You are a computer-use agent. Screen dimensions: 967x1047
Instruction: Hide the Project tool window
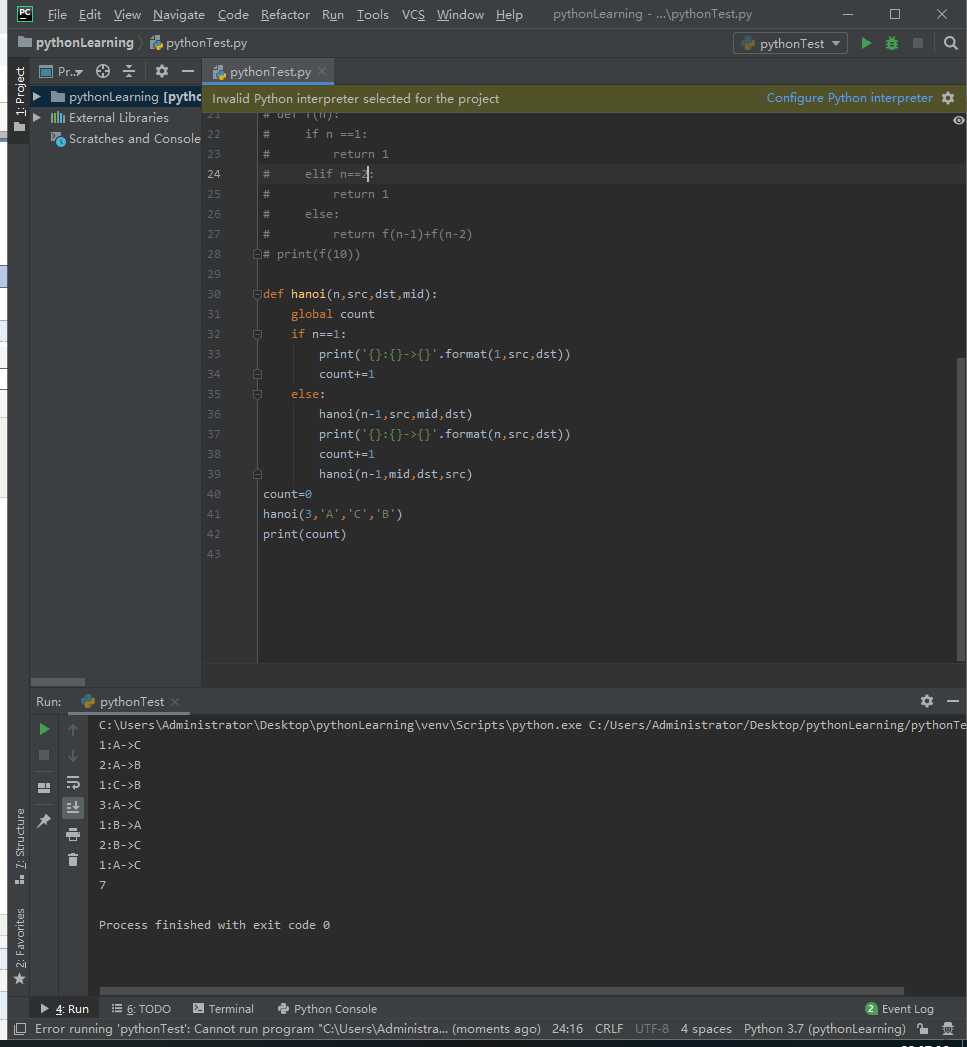click(x=188, y=71)
